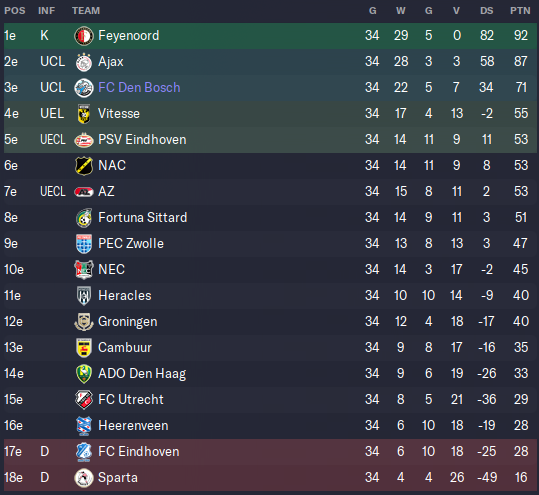Sort by the DS column header
Image resolution: width=539 pixels, height=495 pixels.
(x=486, y=11)
